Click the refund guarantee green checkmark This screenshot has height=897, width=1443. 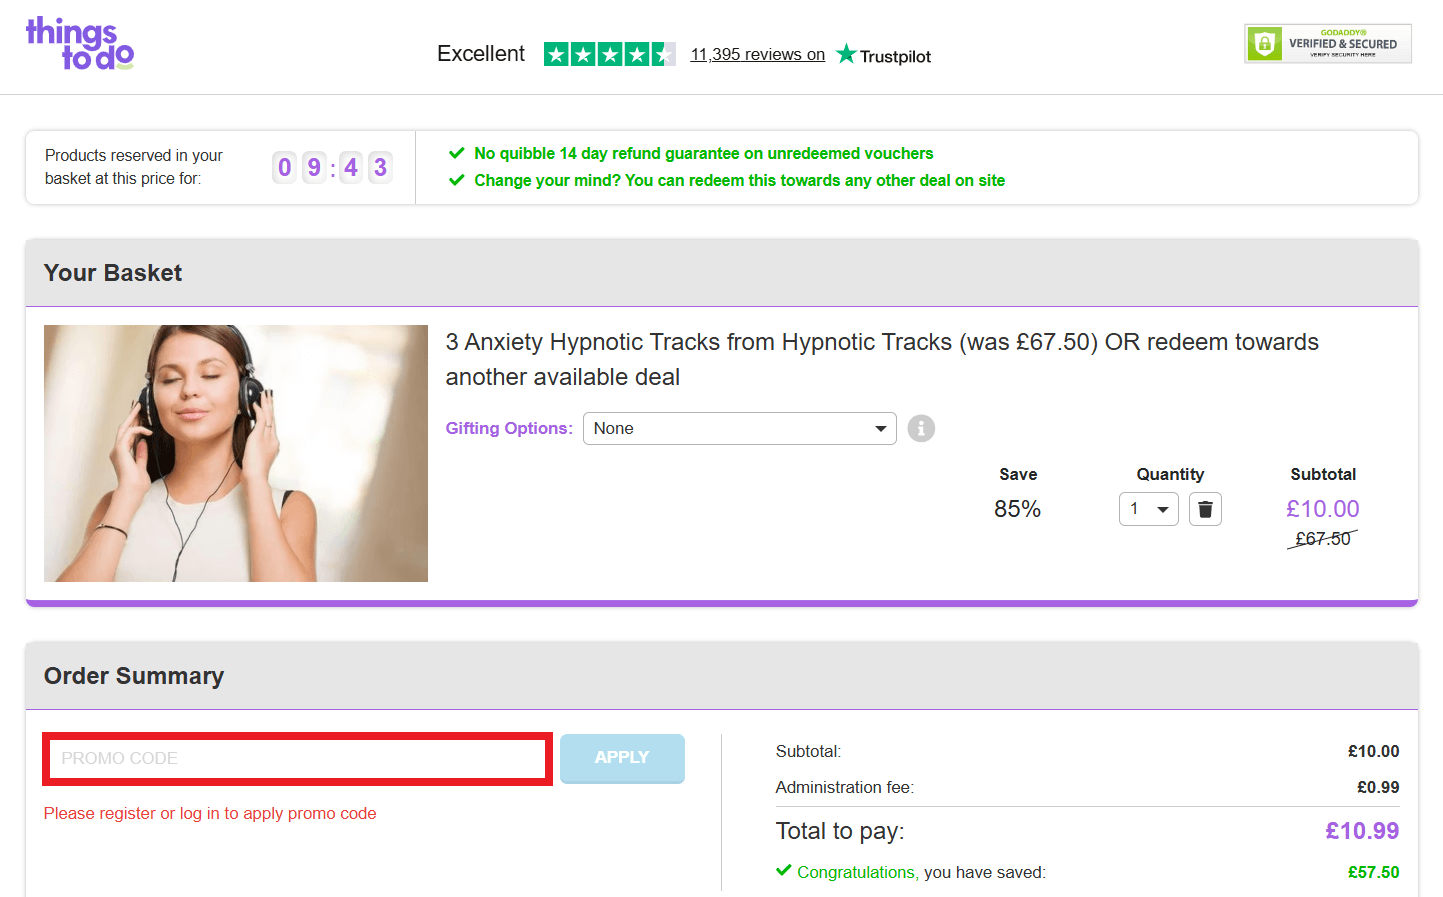(x=457, y=153)
